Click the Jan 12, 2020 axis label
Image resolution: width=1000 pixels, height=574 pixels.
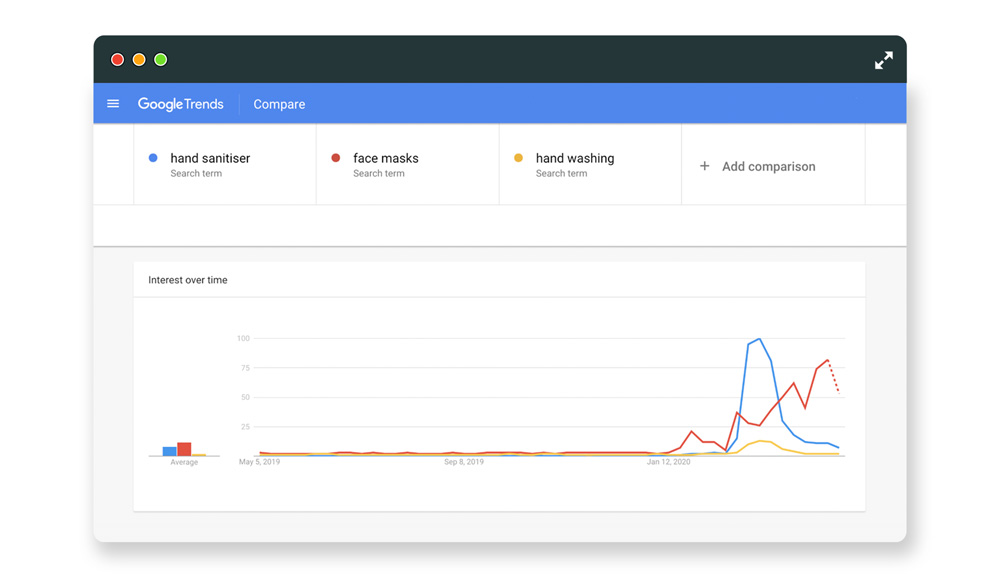(668, 462)
